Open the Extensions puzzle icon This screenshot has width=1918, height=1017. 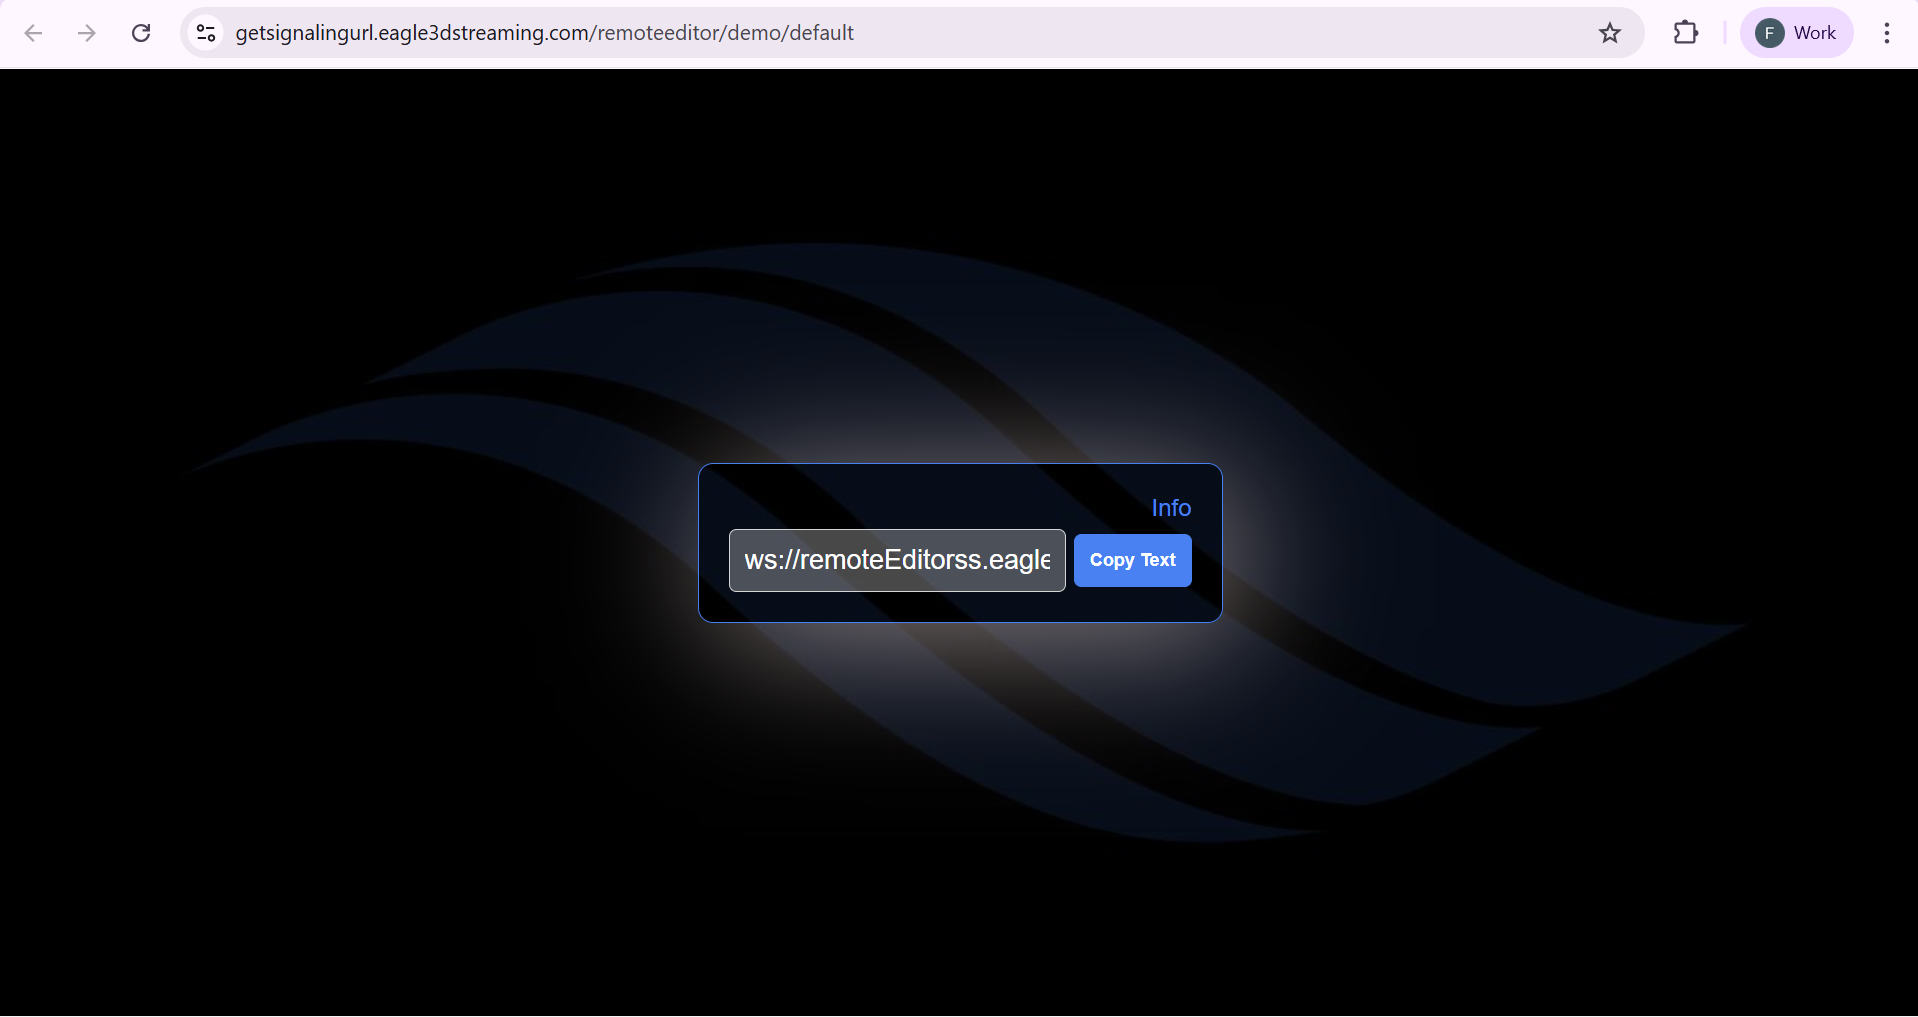pyautogui.click(x=1685, y=33)
